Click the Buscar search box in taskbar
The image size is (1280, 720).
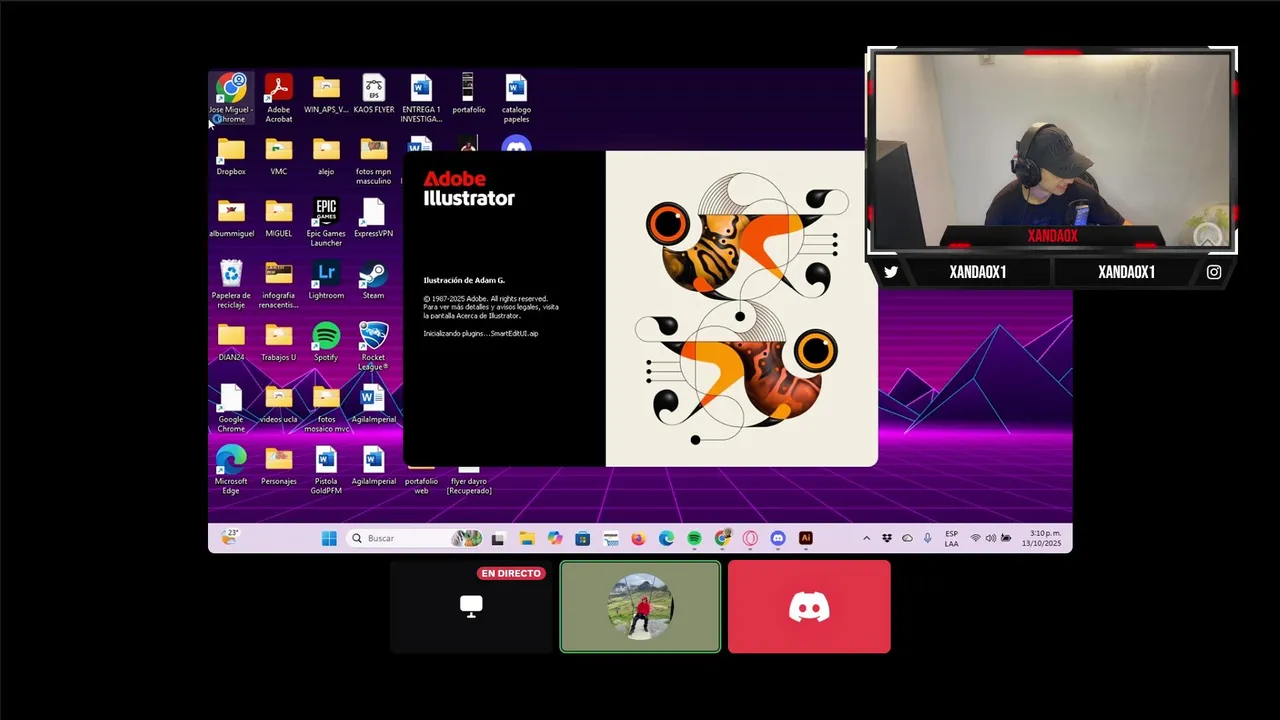(x=415, y=538)
